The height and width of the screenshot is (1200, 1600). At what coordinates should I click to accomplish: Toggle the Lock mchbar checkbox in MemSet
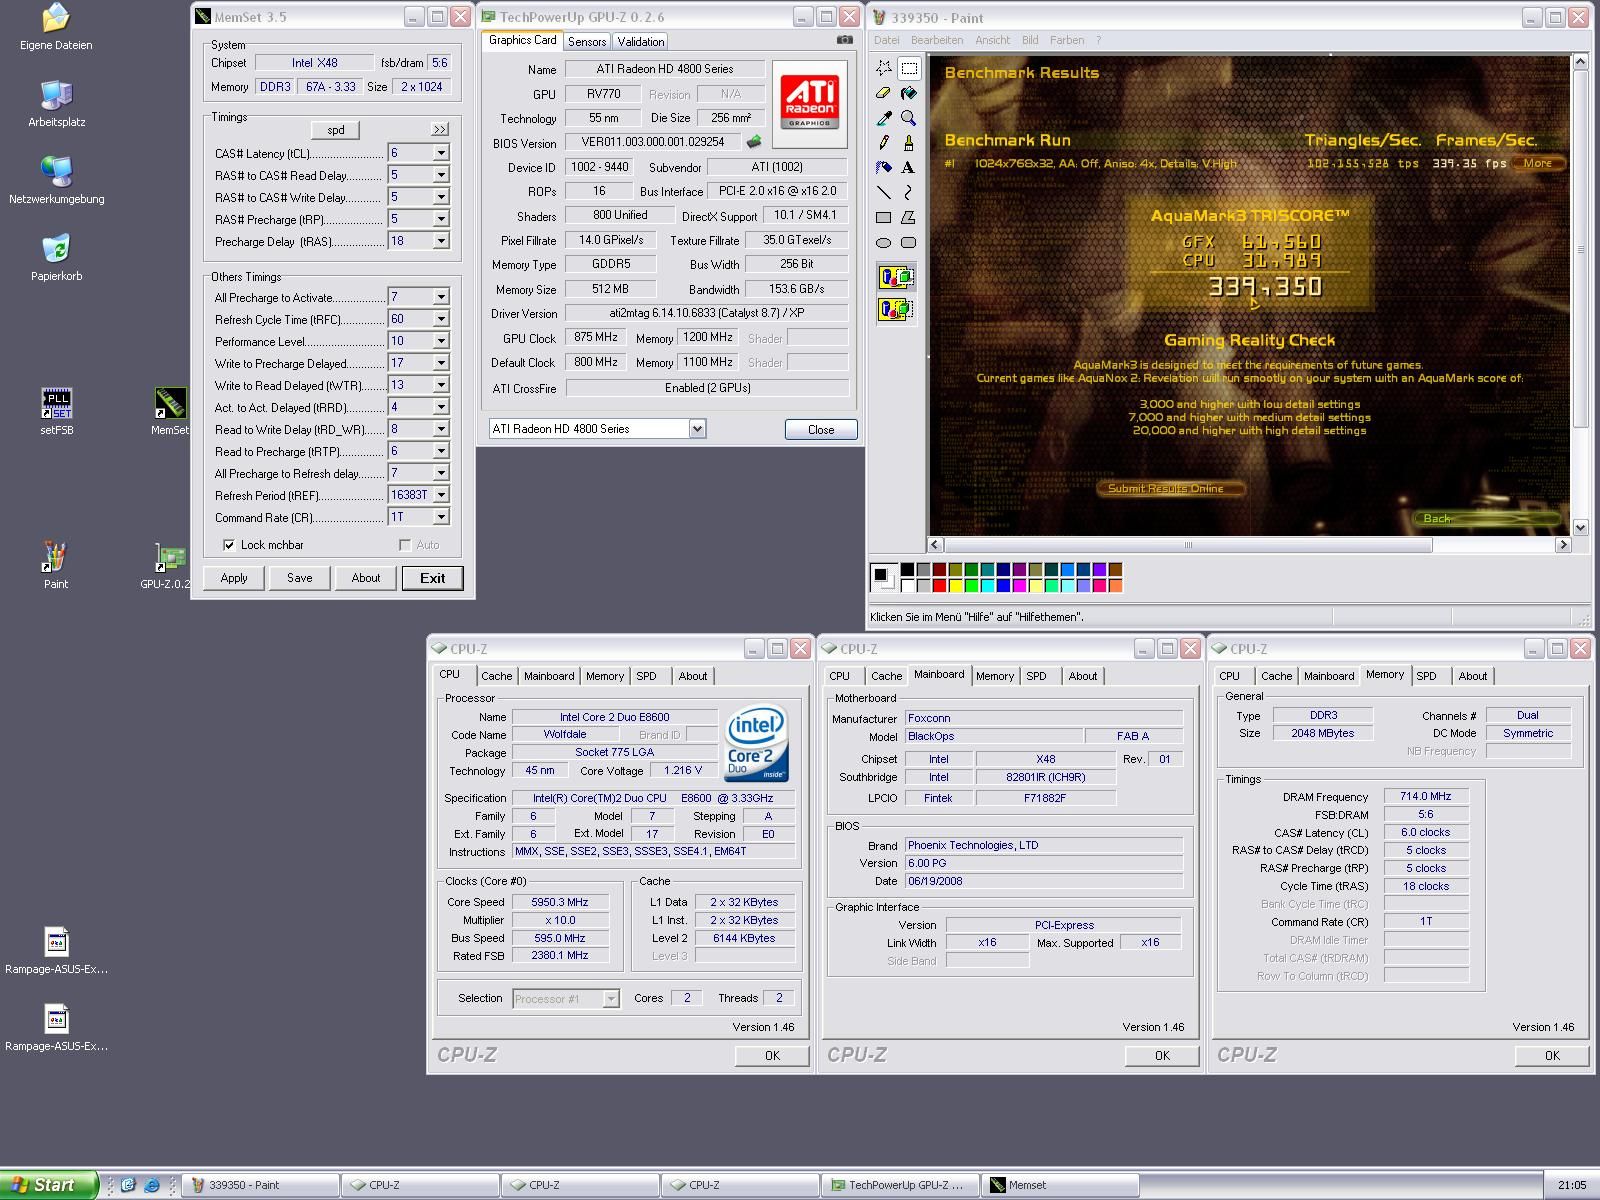click(229, 545)
